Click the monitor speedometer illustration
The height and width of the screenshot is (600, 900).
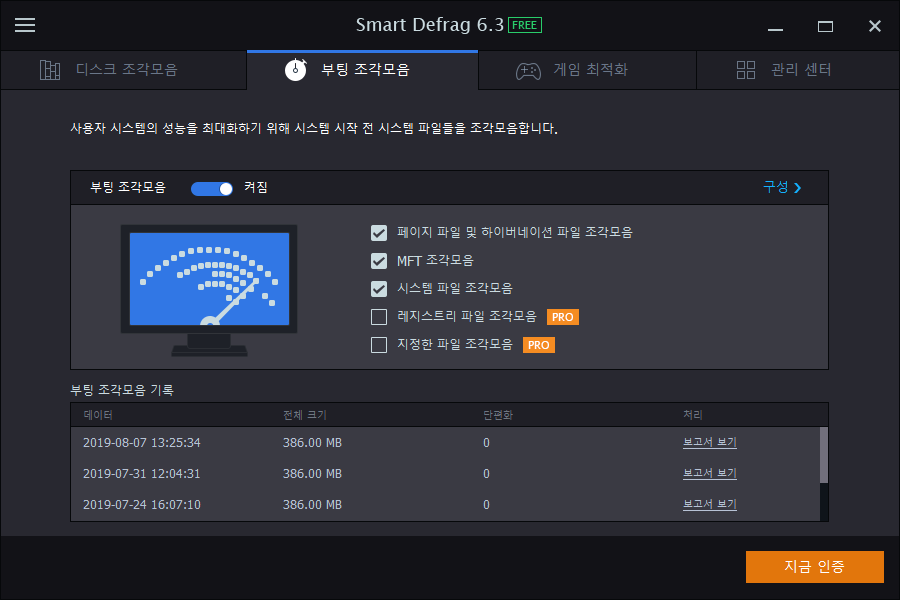[209, 290]
